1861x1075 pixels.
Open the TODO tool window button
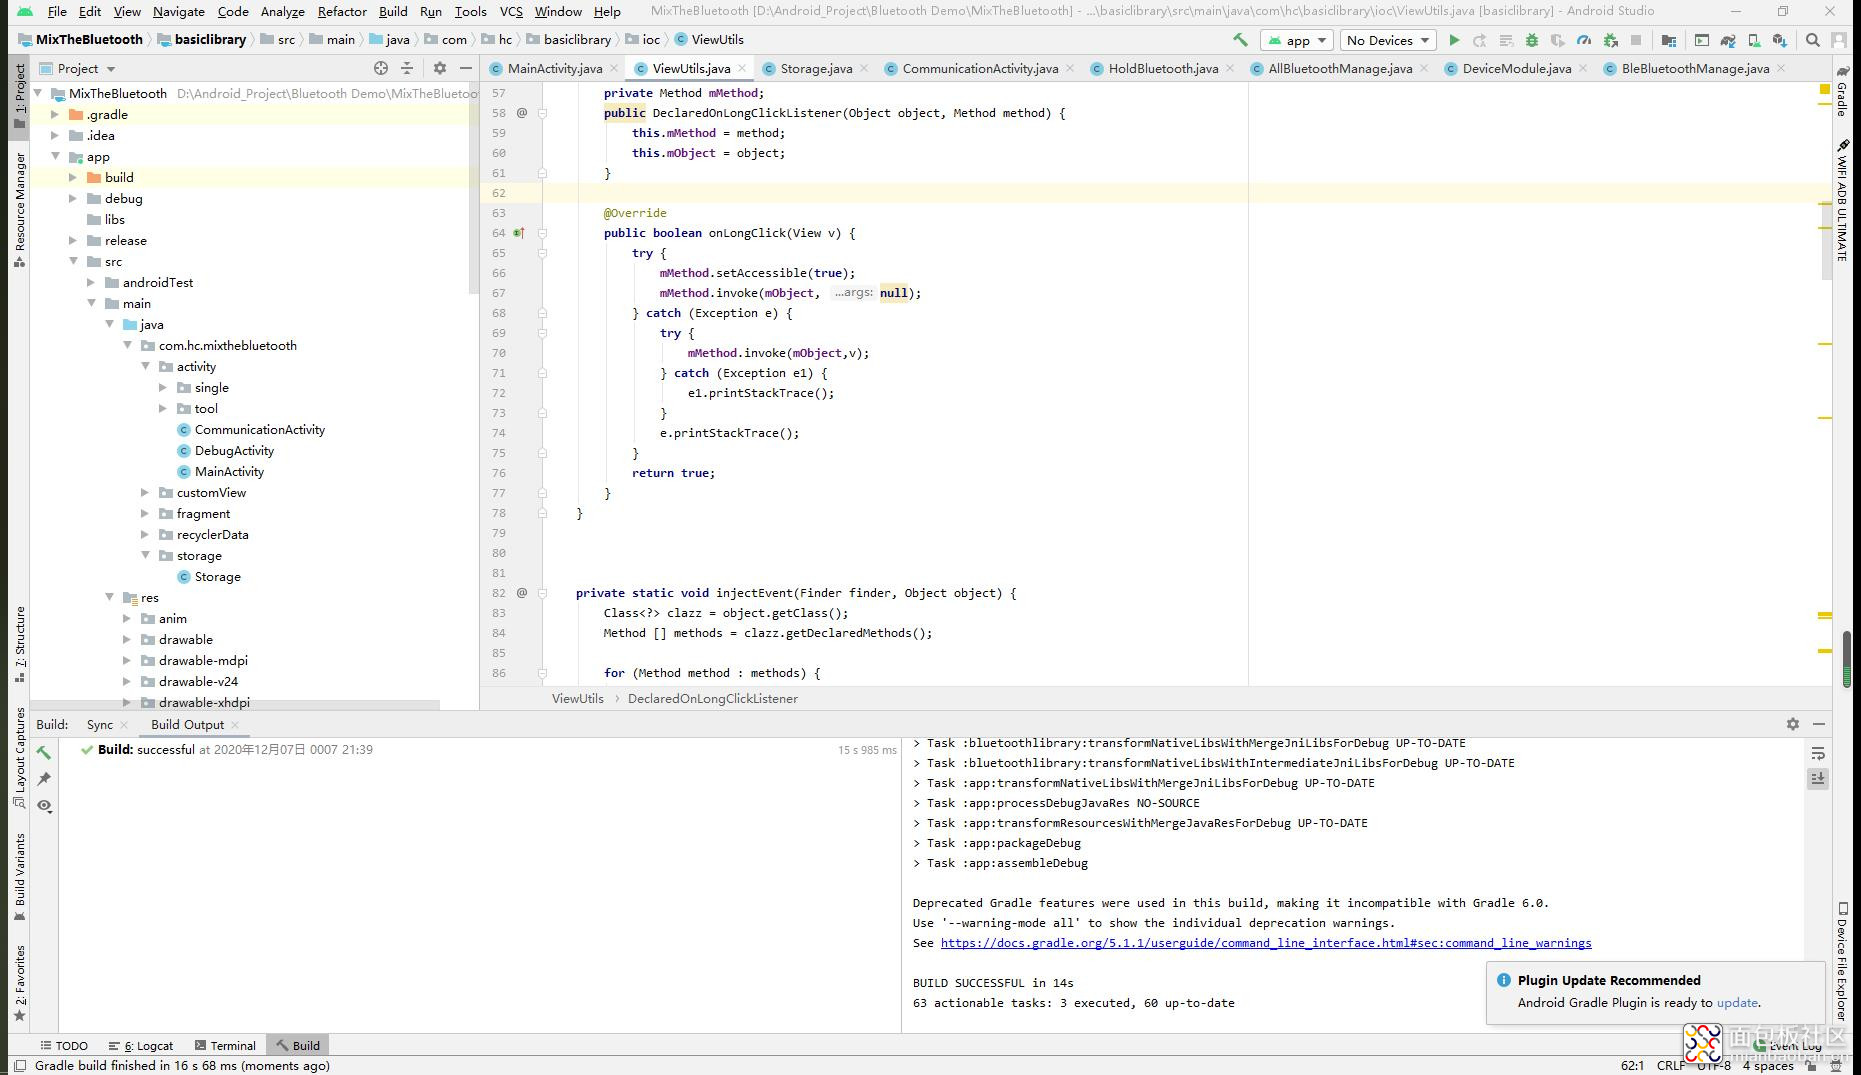(64, 1045)
